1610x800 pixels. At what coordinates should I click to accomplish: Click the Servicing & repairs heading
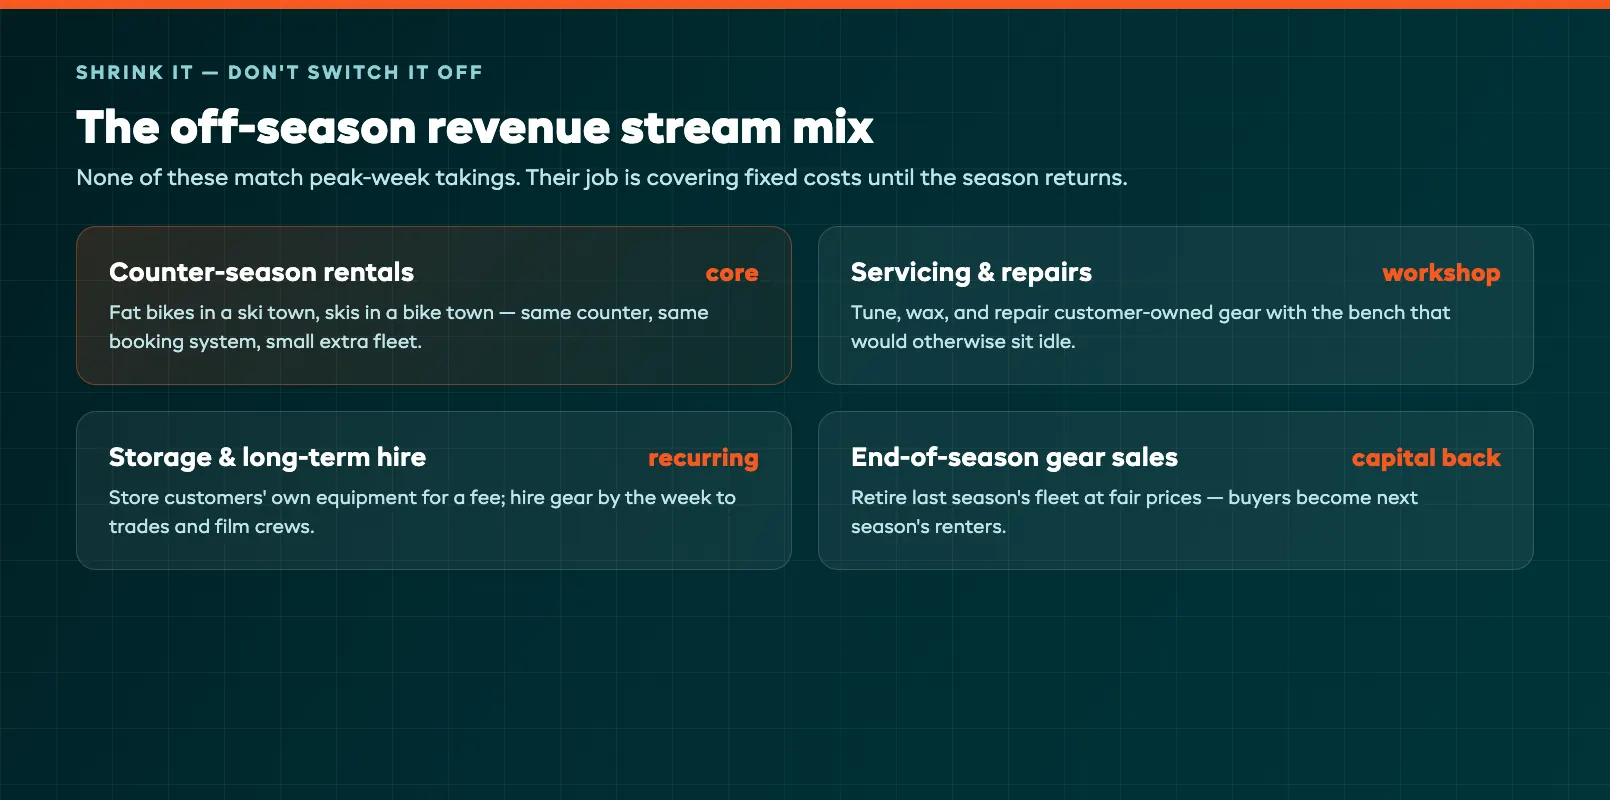pos(971,272)
